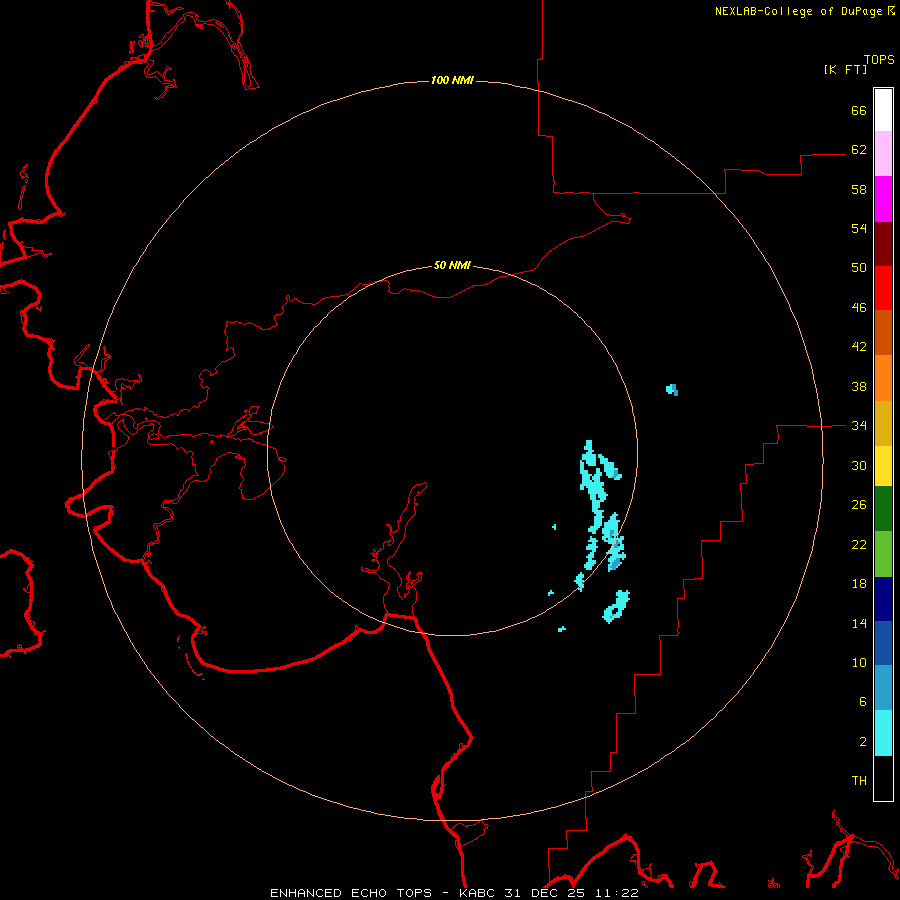Screen dimensions: 900x900
Task: Click the legend value 14
Action: tap(859, 623)
